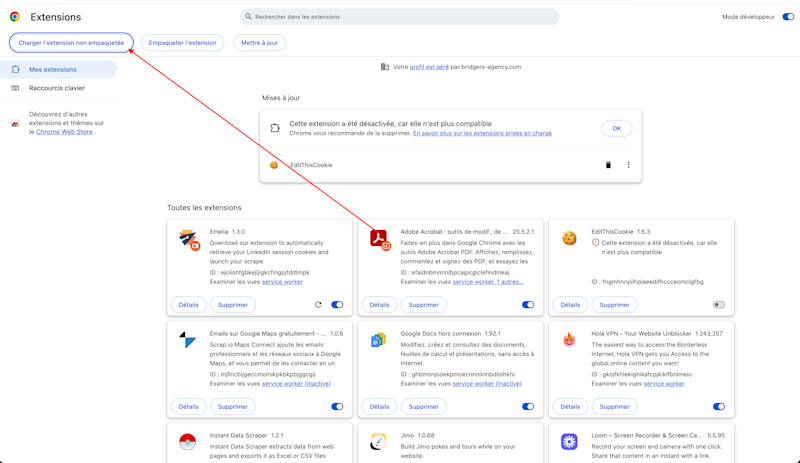
Task: Click Mettre à jour button
Action: [259, 43]
